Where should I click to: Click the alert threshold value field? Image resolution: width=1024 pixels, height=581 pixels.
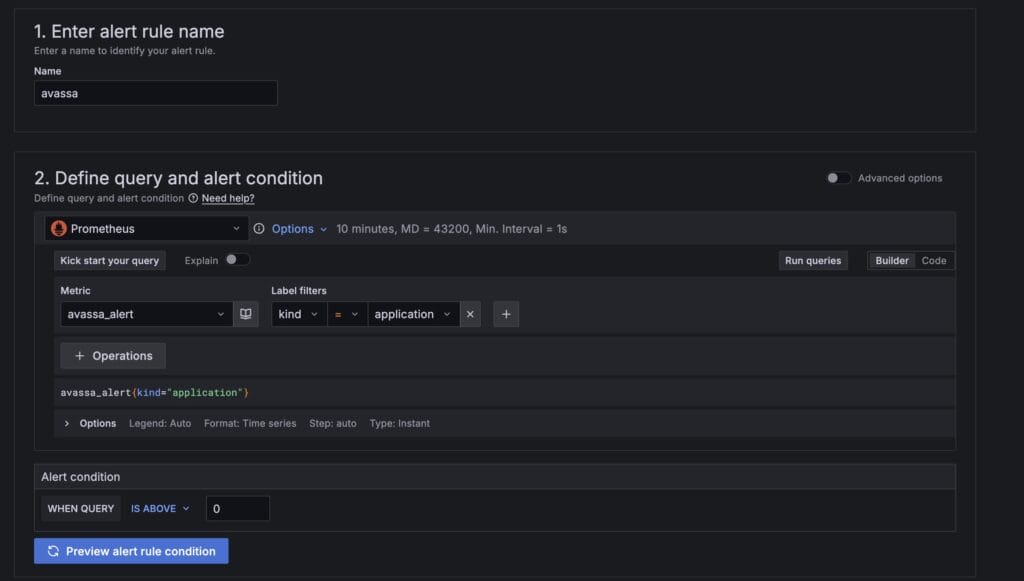click(237, 508)
